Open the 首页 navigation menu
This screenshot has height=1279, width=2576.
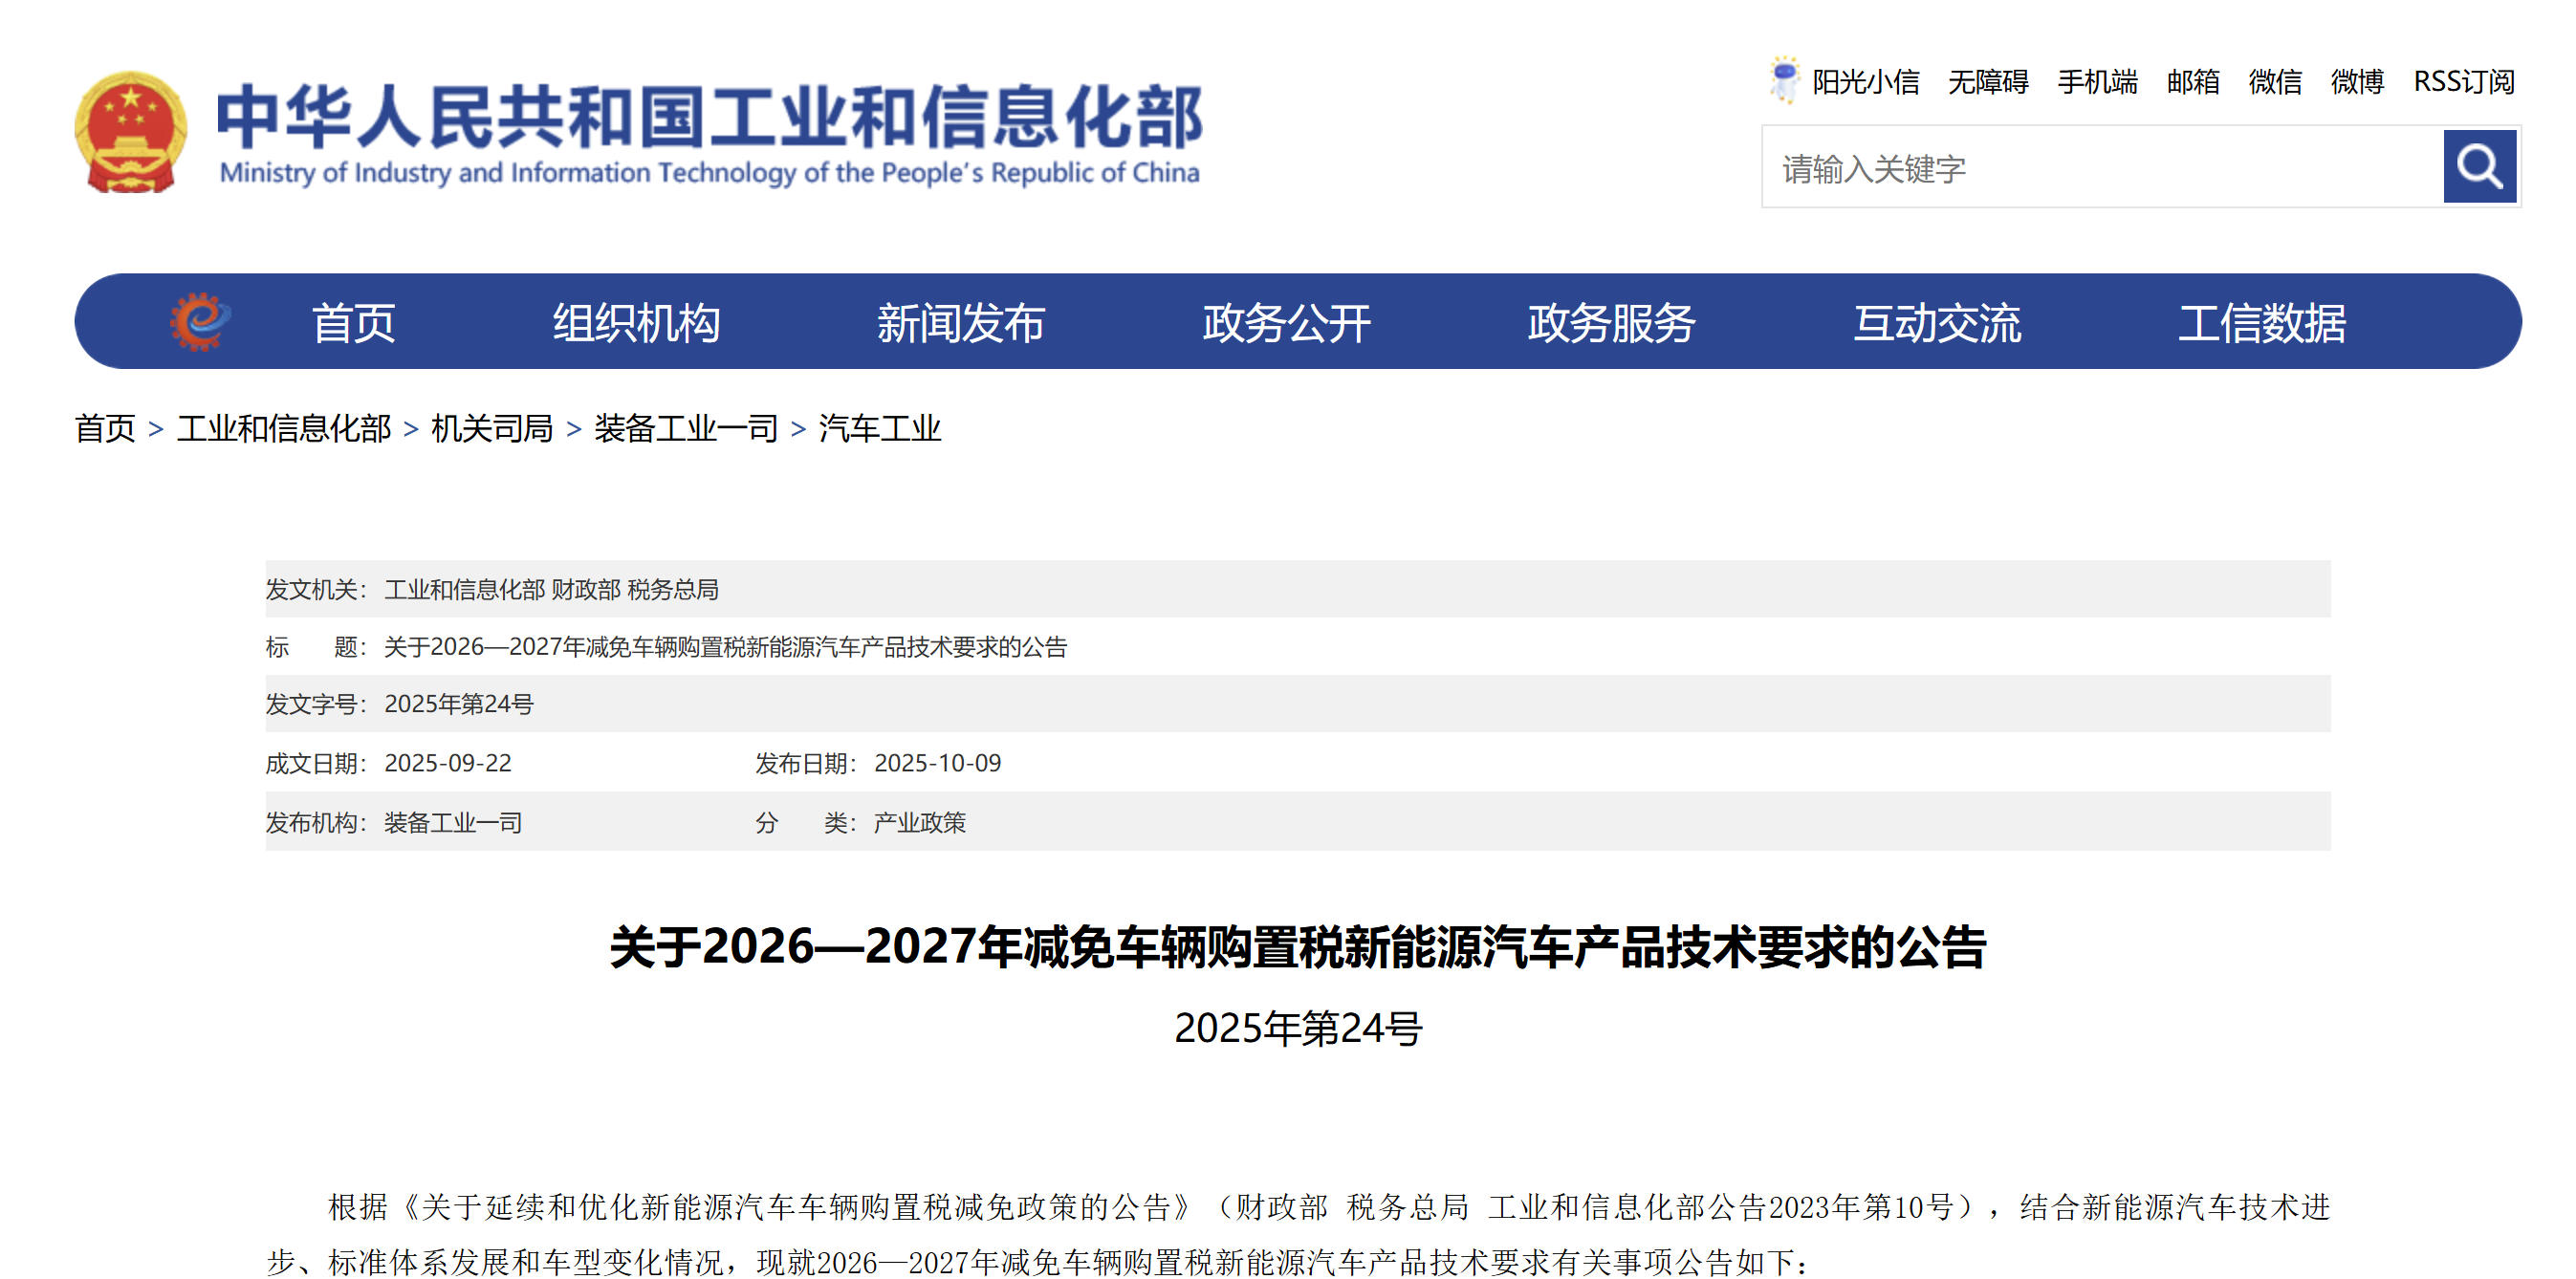tap(354, 322)
